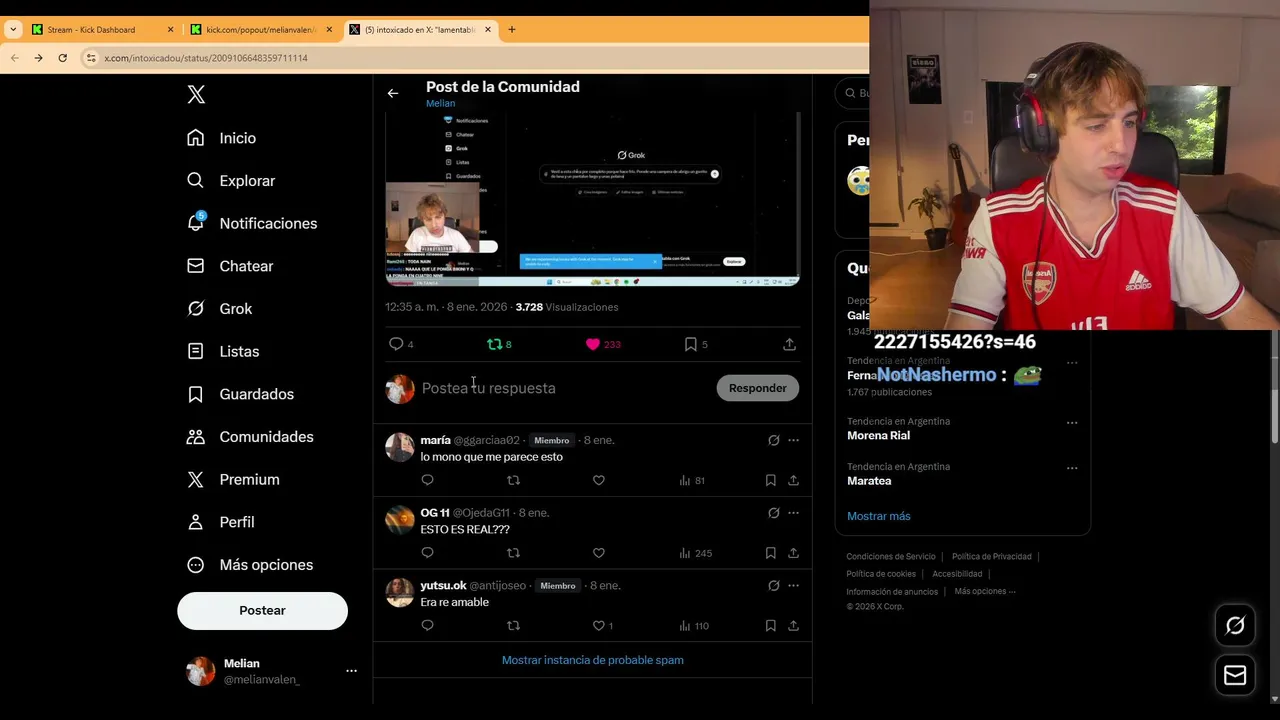The width and height of the screenshot is (1280, 720).
Task: Repost yutsu.ok's comment
Action: (513, 626)
